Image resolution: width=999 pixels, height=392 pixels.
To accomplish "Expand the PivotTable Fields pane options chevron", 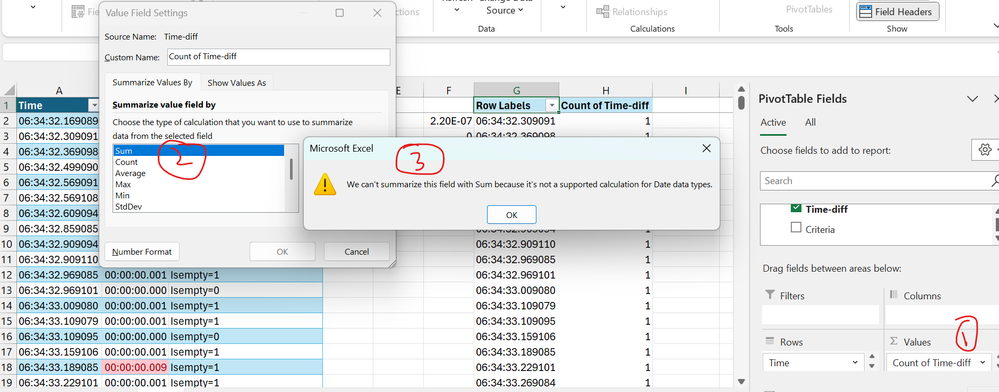I will (x=972, y=99).
